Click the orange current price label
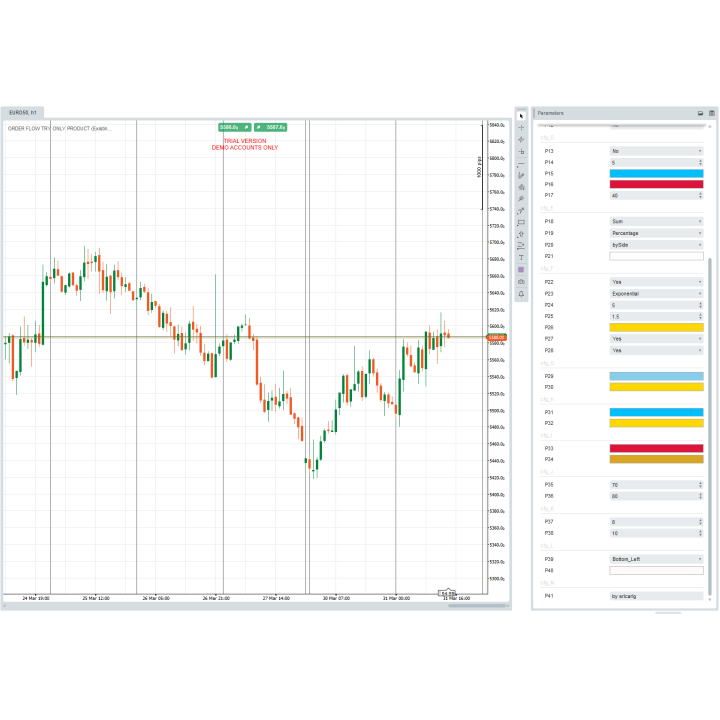720x720 pixels. point(496,338)
